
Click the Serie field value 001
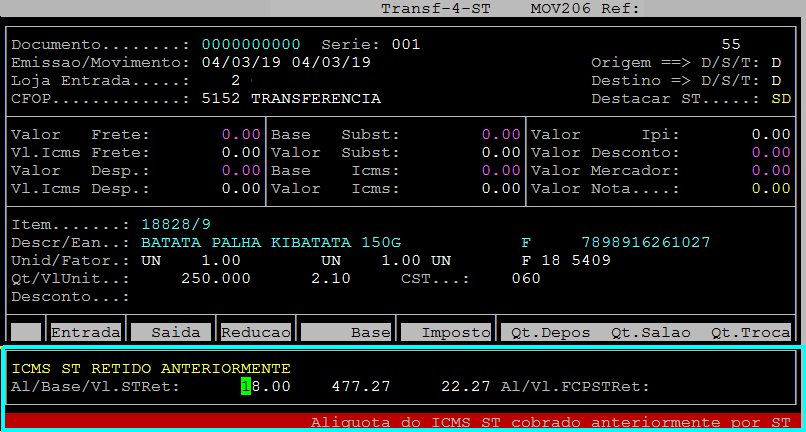tap(406, 45)
